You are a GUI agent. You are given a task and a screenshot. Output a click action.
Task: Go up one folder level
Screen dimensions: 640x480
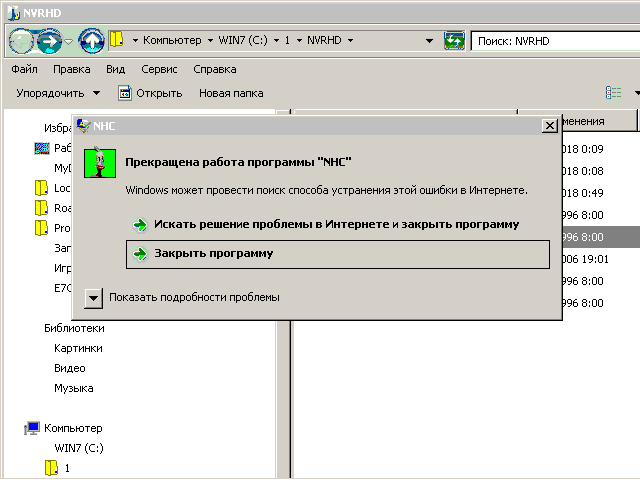91,41
